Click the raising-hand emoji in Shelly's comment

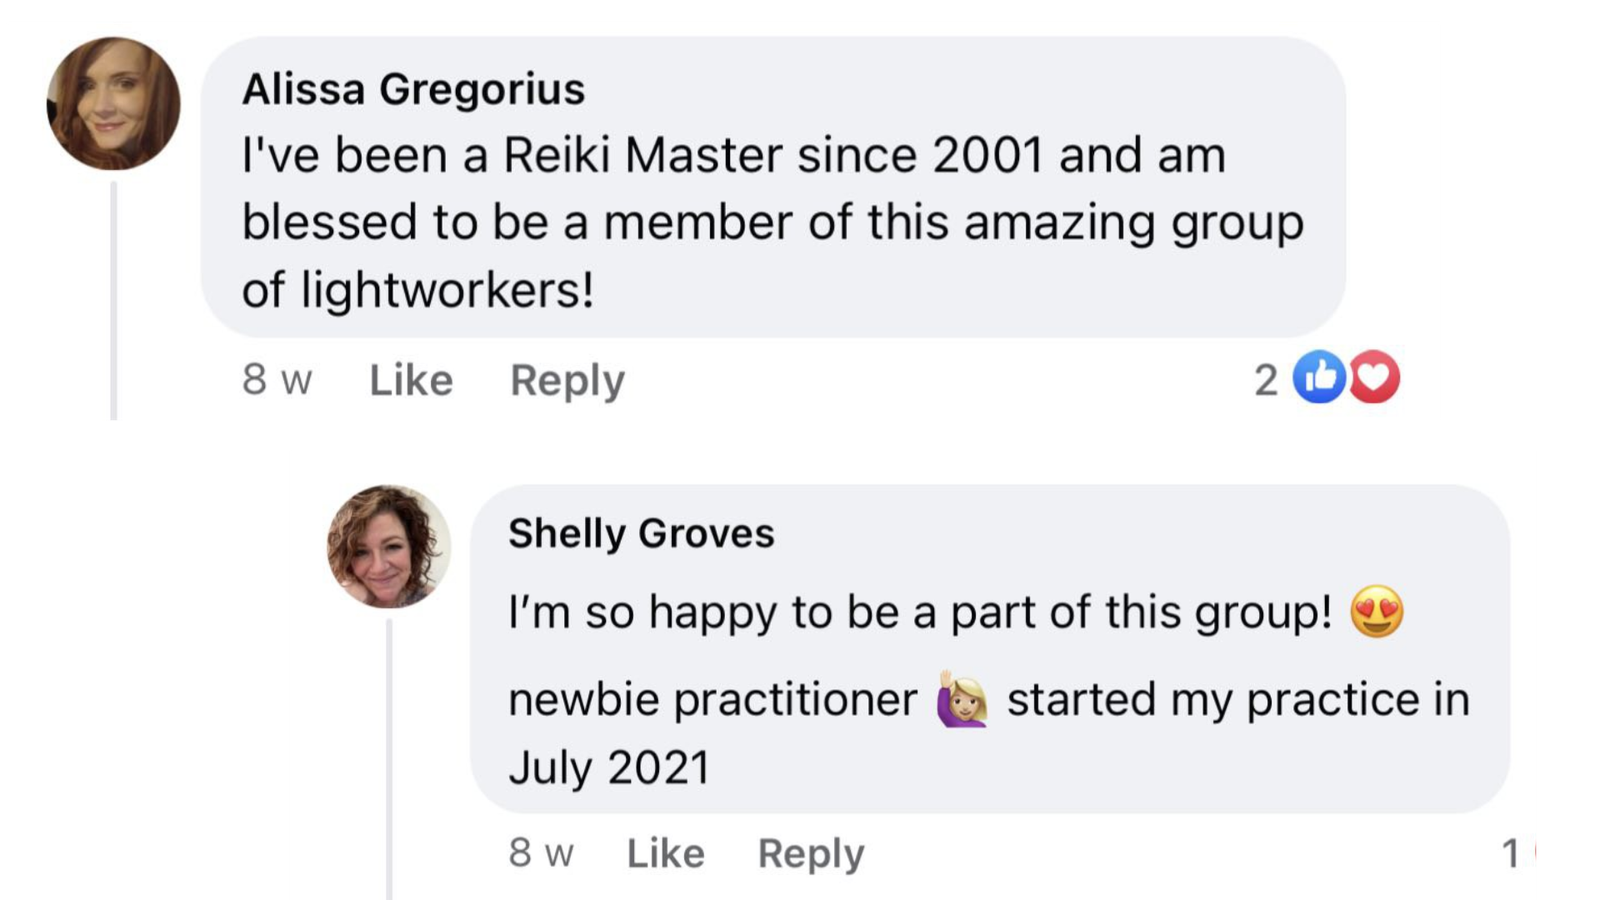coord(962,698)
